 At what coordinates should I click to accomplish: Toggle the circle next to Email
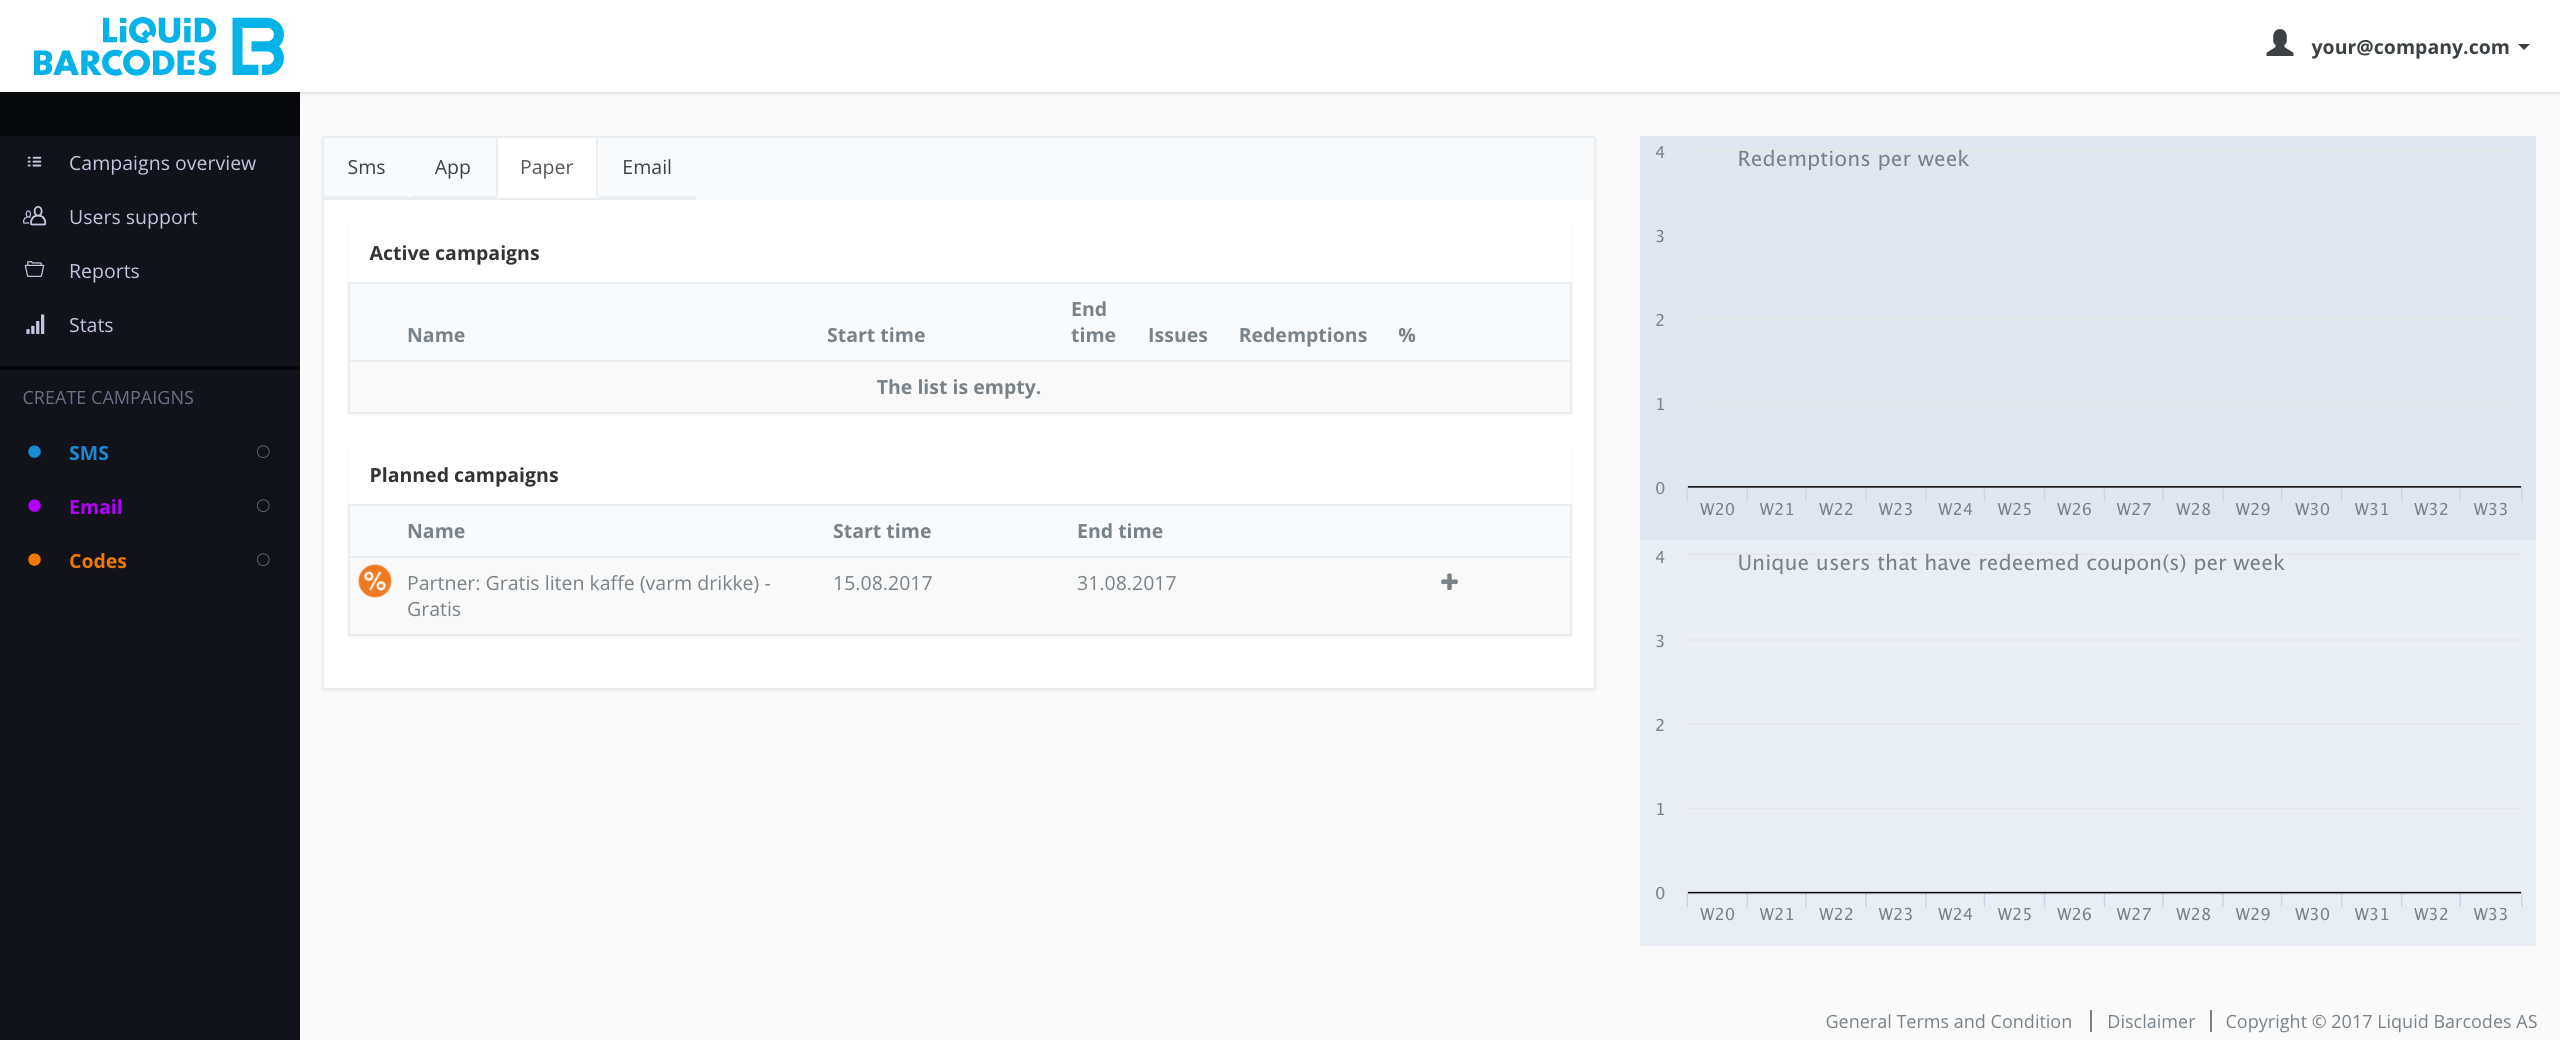point(263,506)
